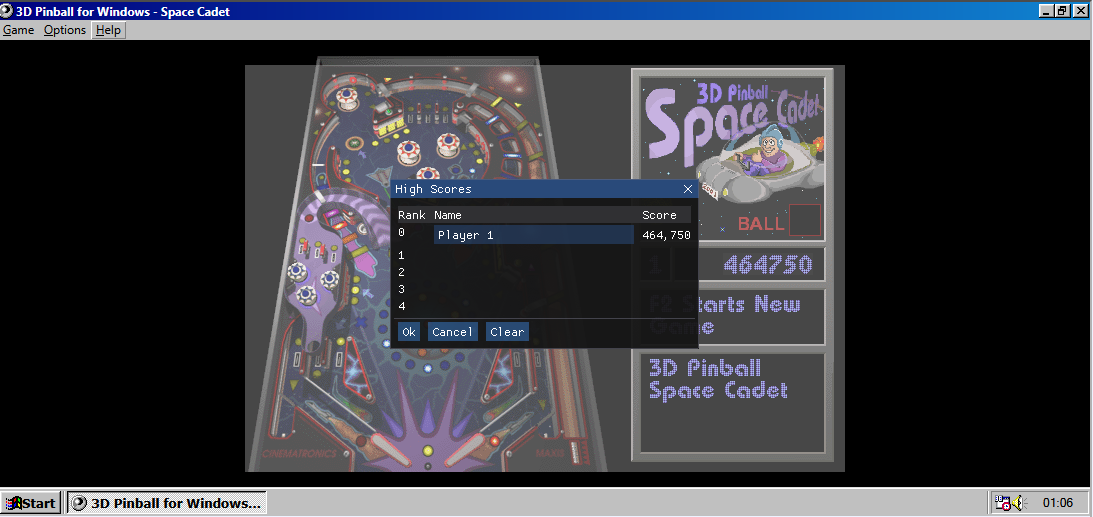Click Ok in High Scores dialog
This screenshot has height=517, width=1093.
pos(409,332)
